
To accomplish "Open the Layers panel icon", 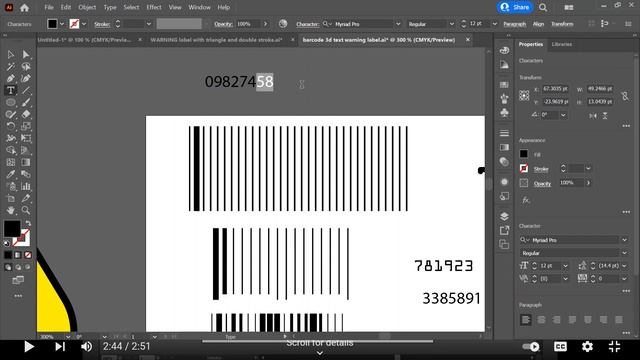I will [504, 216].
